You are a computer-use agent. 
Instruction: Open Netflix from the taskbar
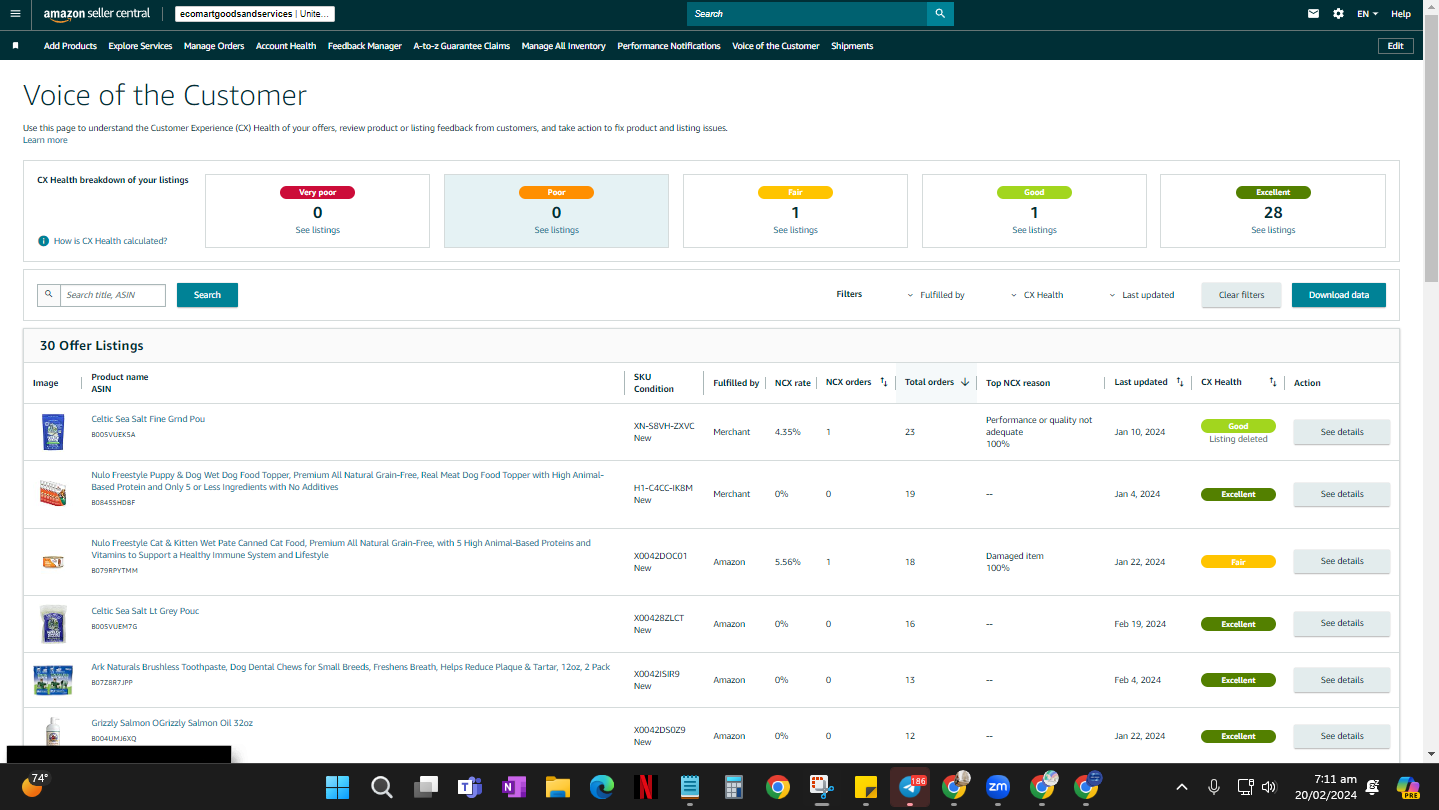point(646,787)
